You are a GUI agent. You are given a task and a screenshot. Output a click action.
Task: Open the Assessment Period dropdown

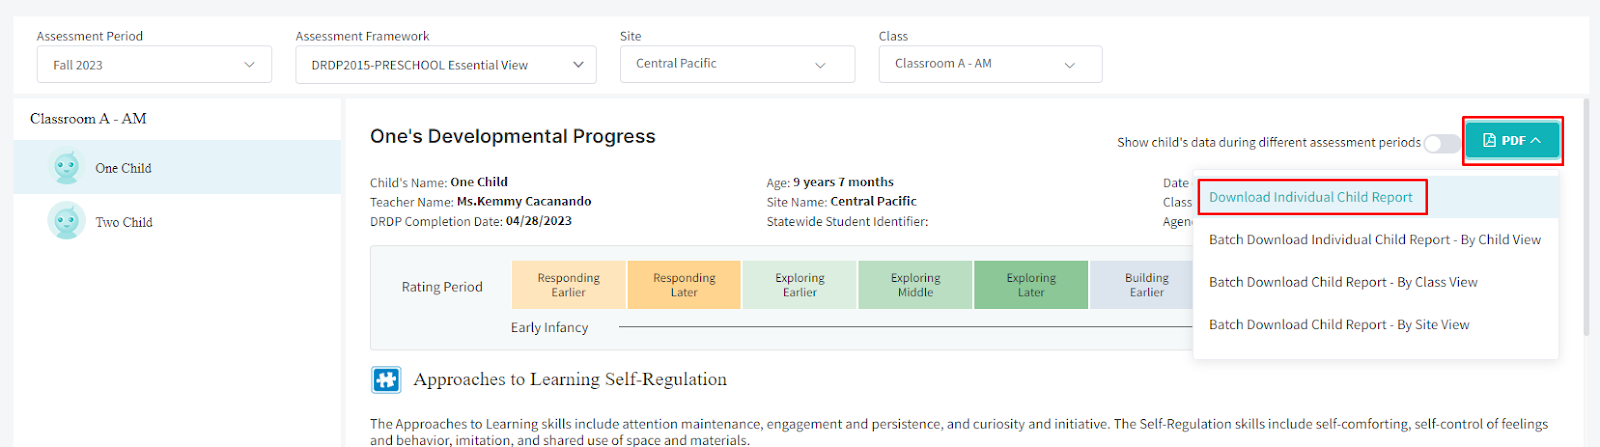coord(155,65)
